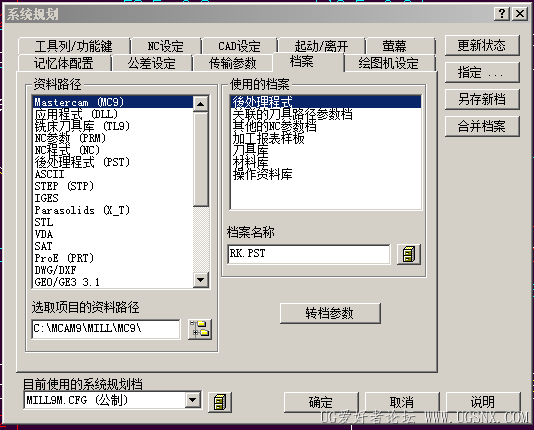Select STEP (STP) list item
The width and height of the screenshot is (534, 430).
[x=113, y=186]
